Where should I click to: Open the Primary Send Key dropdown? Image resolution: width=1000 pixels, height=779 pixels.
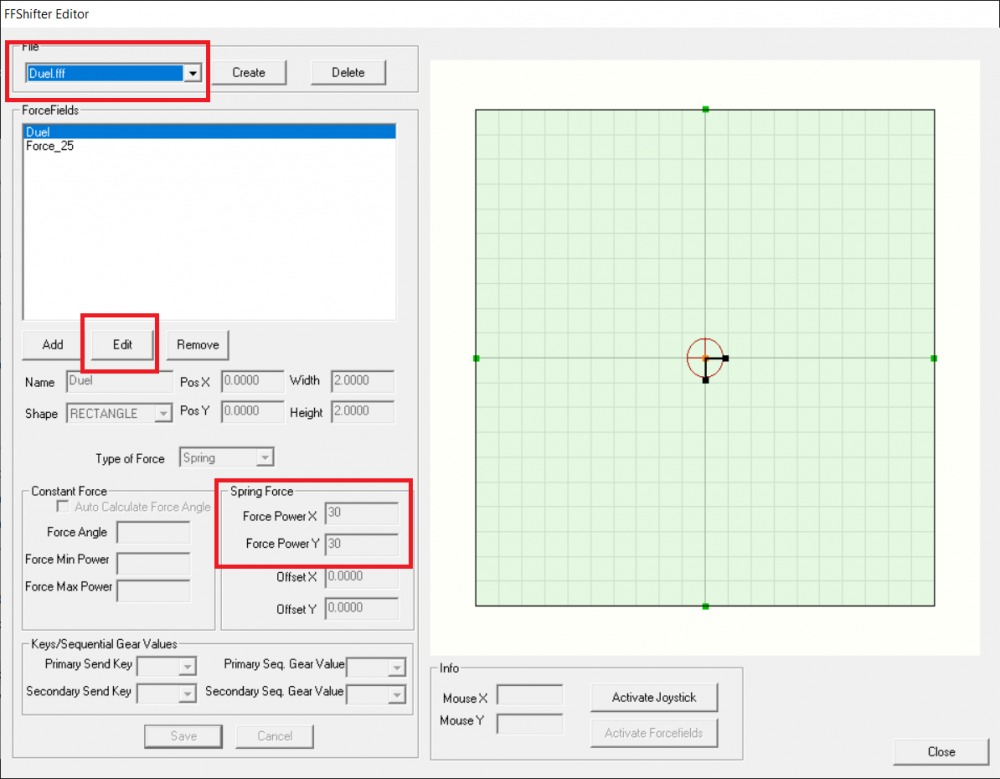coord(187,667)
